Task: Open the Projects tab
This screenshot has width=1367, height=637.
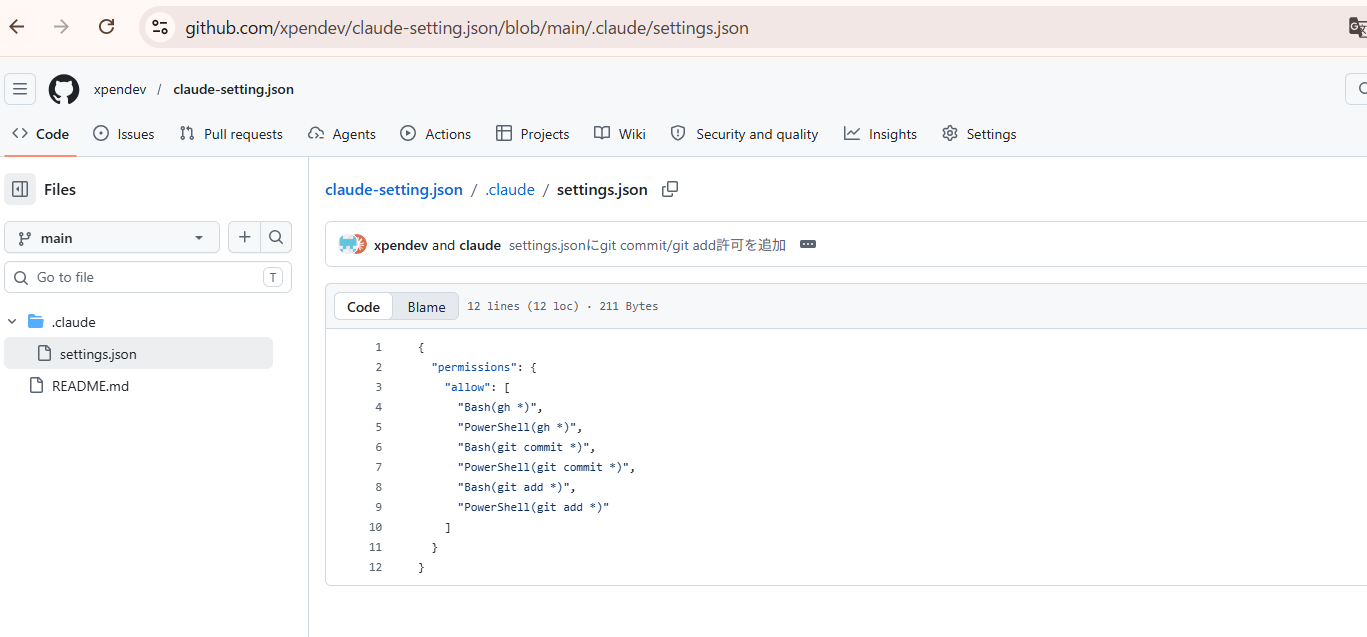Action: (533, 134)
